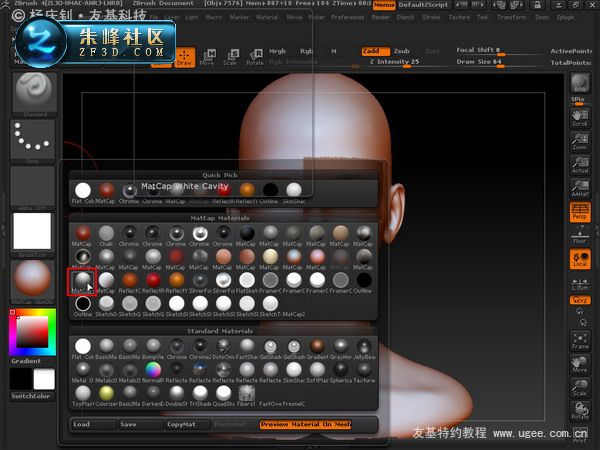Open the Zplugin menu
This screenshot has width=600, height=450.
[x=565, y=17]
